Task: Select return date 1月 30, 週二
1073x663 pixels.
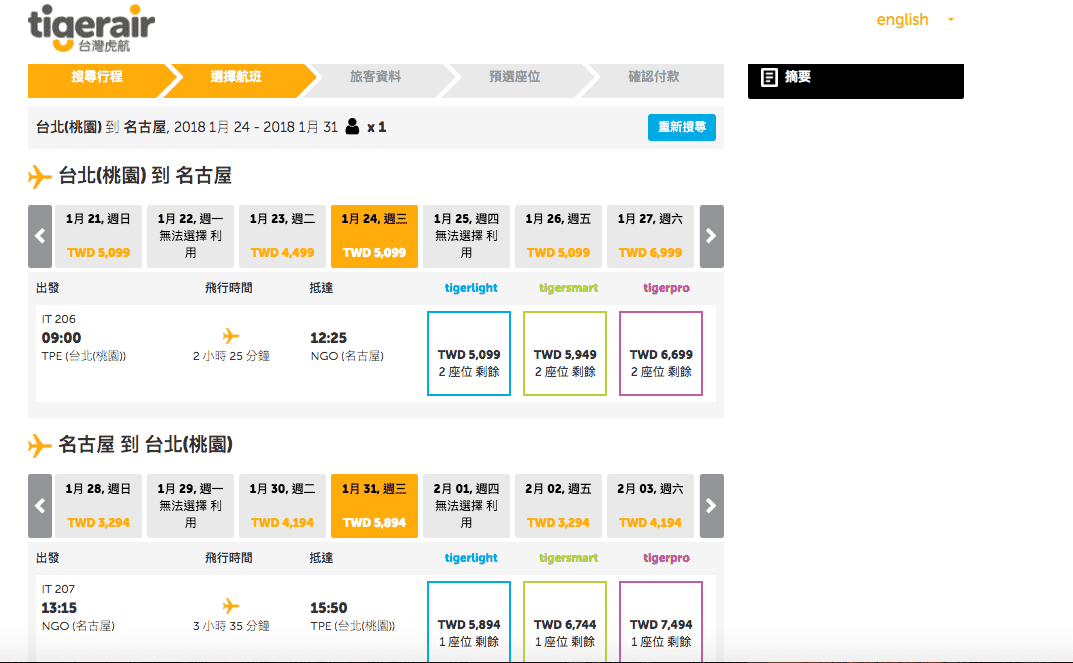Action: point(283,506)
